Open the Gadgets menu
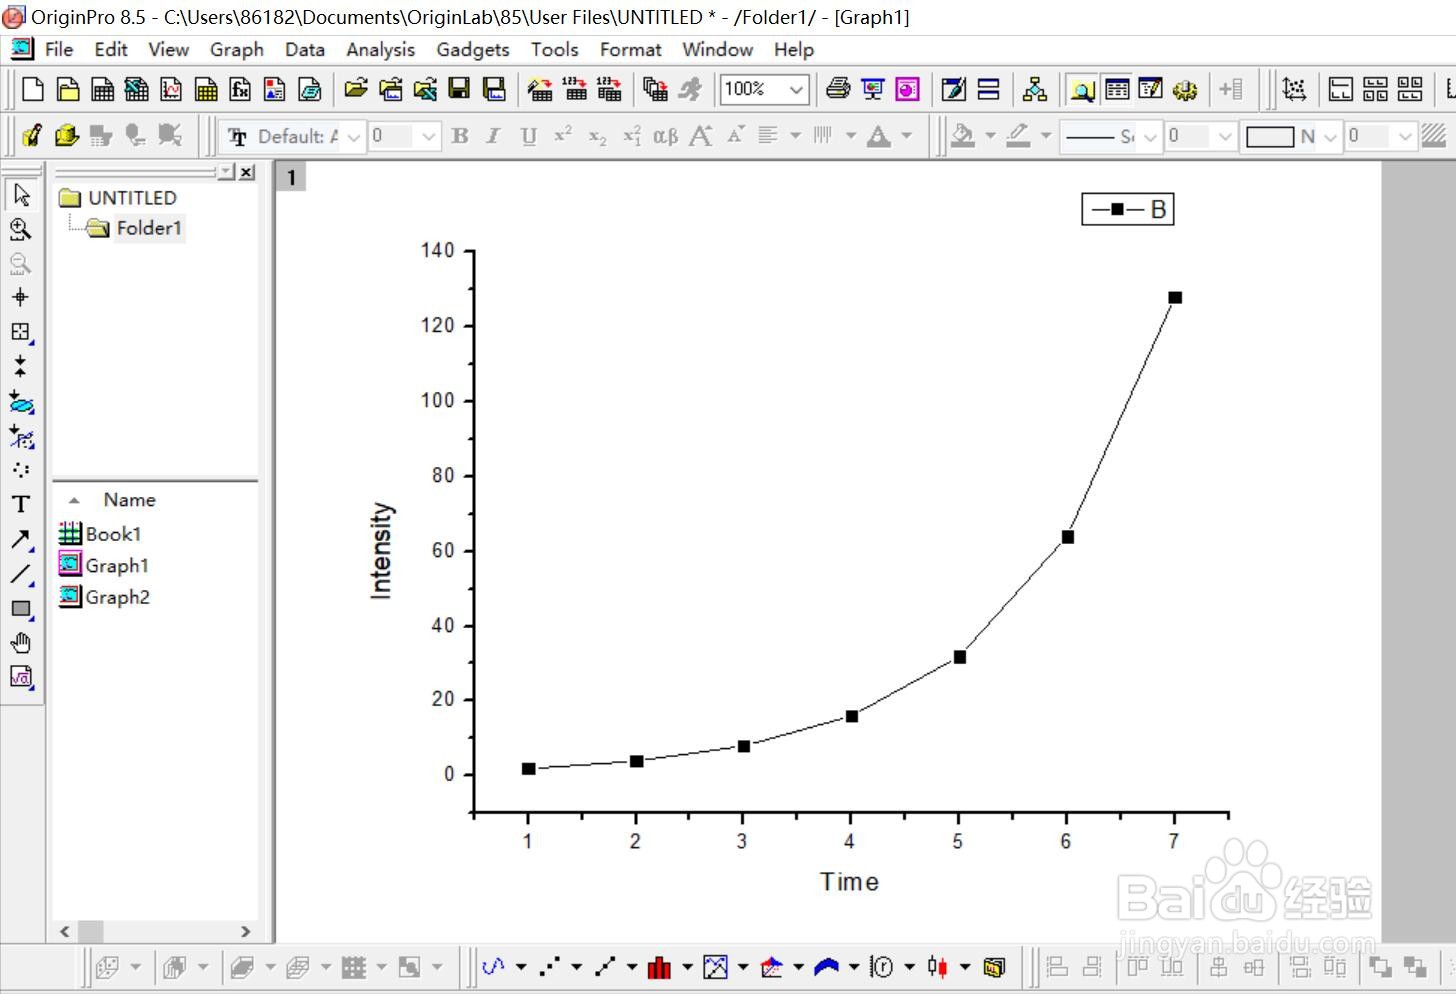Viewport: 1456px width, 994px height. click(x=473, y=49)
